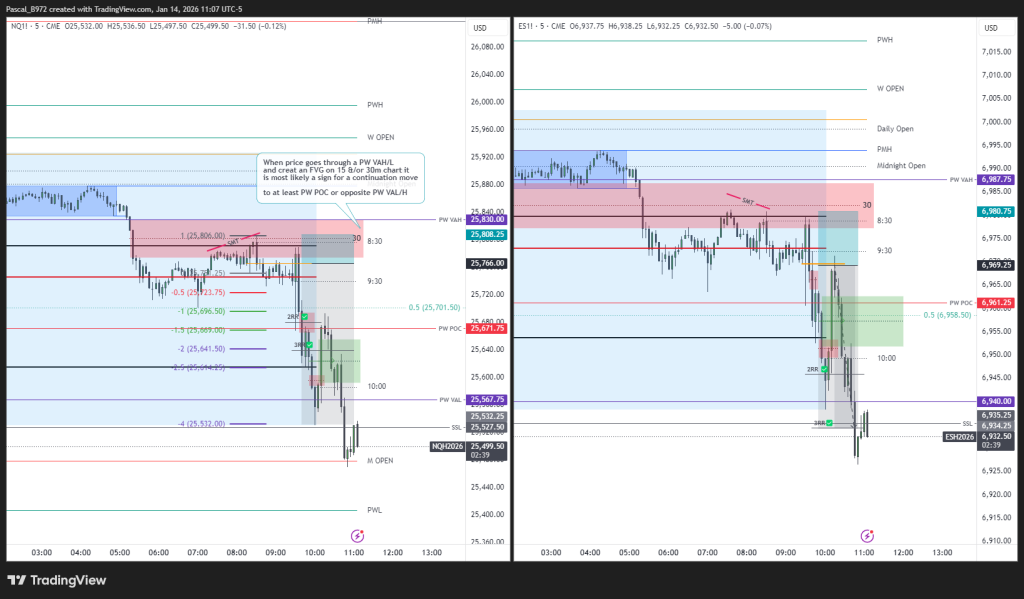Click 09:00 on the NQ time axis

tap(276, 552)
